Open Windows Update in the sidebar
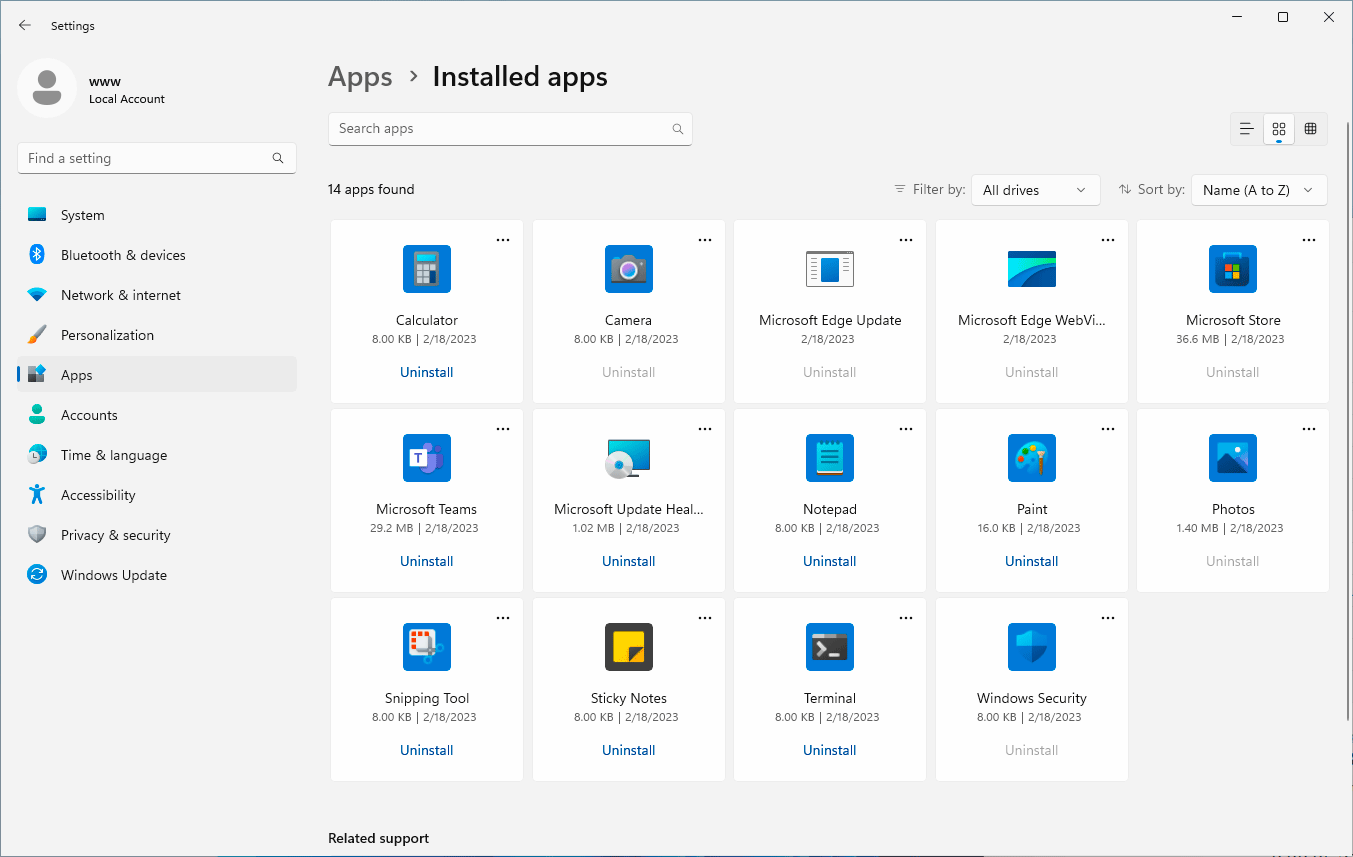Screen dimensions: 1353x857 point(114,575)
